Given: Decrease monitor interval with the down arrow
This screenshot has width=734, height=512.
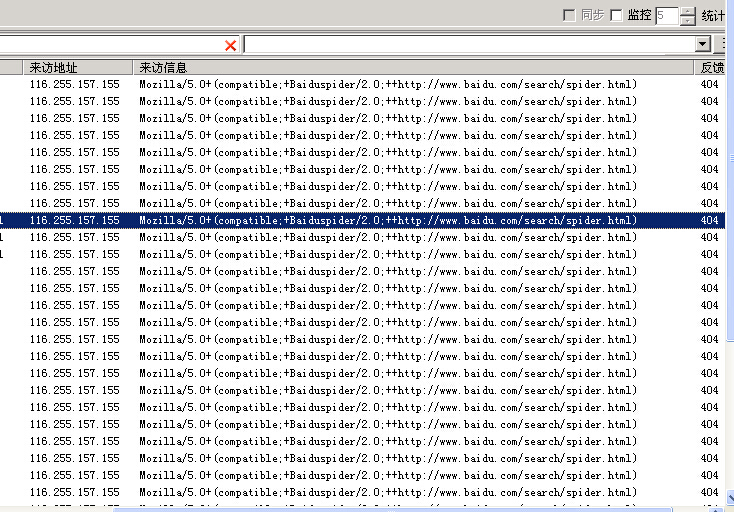Looking at the screenshot, I should click(688, 21).
